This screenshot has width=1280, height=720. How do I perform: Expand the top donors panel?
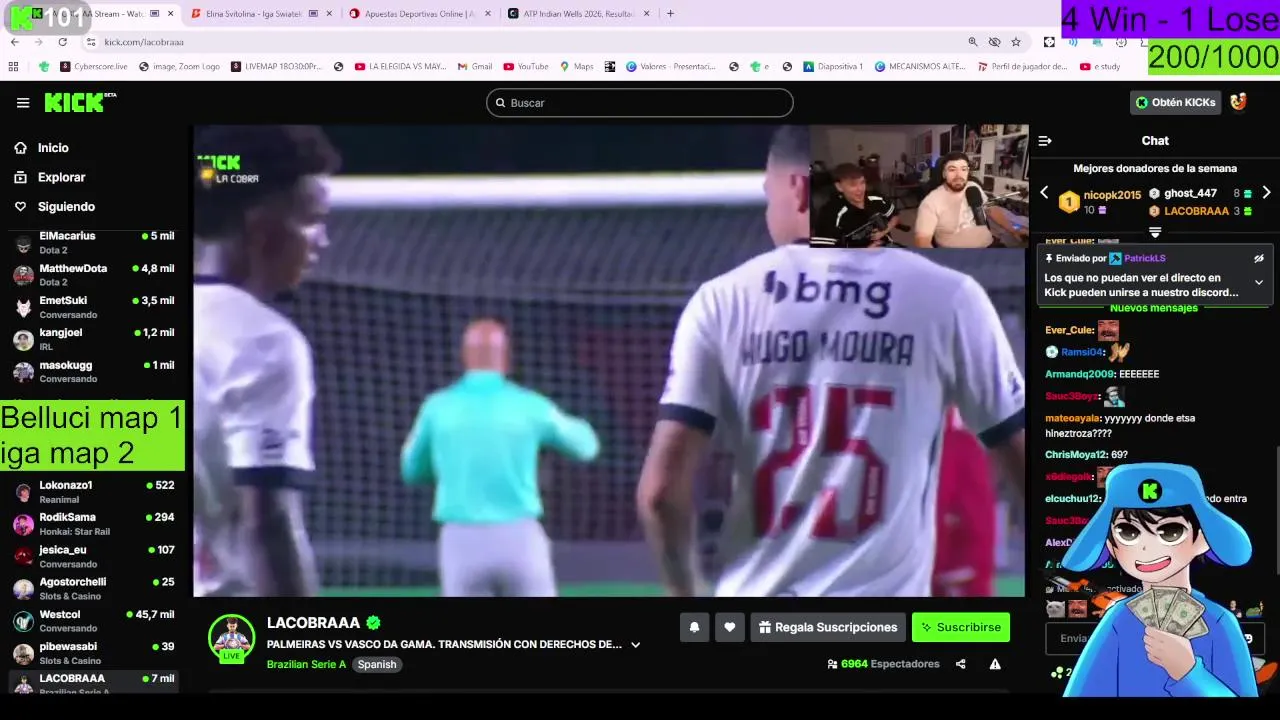point(1155,232)
